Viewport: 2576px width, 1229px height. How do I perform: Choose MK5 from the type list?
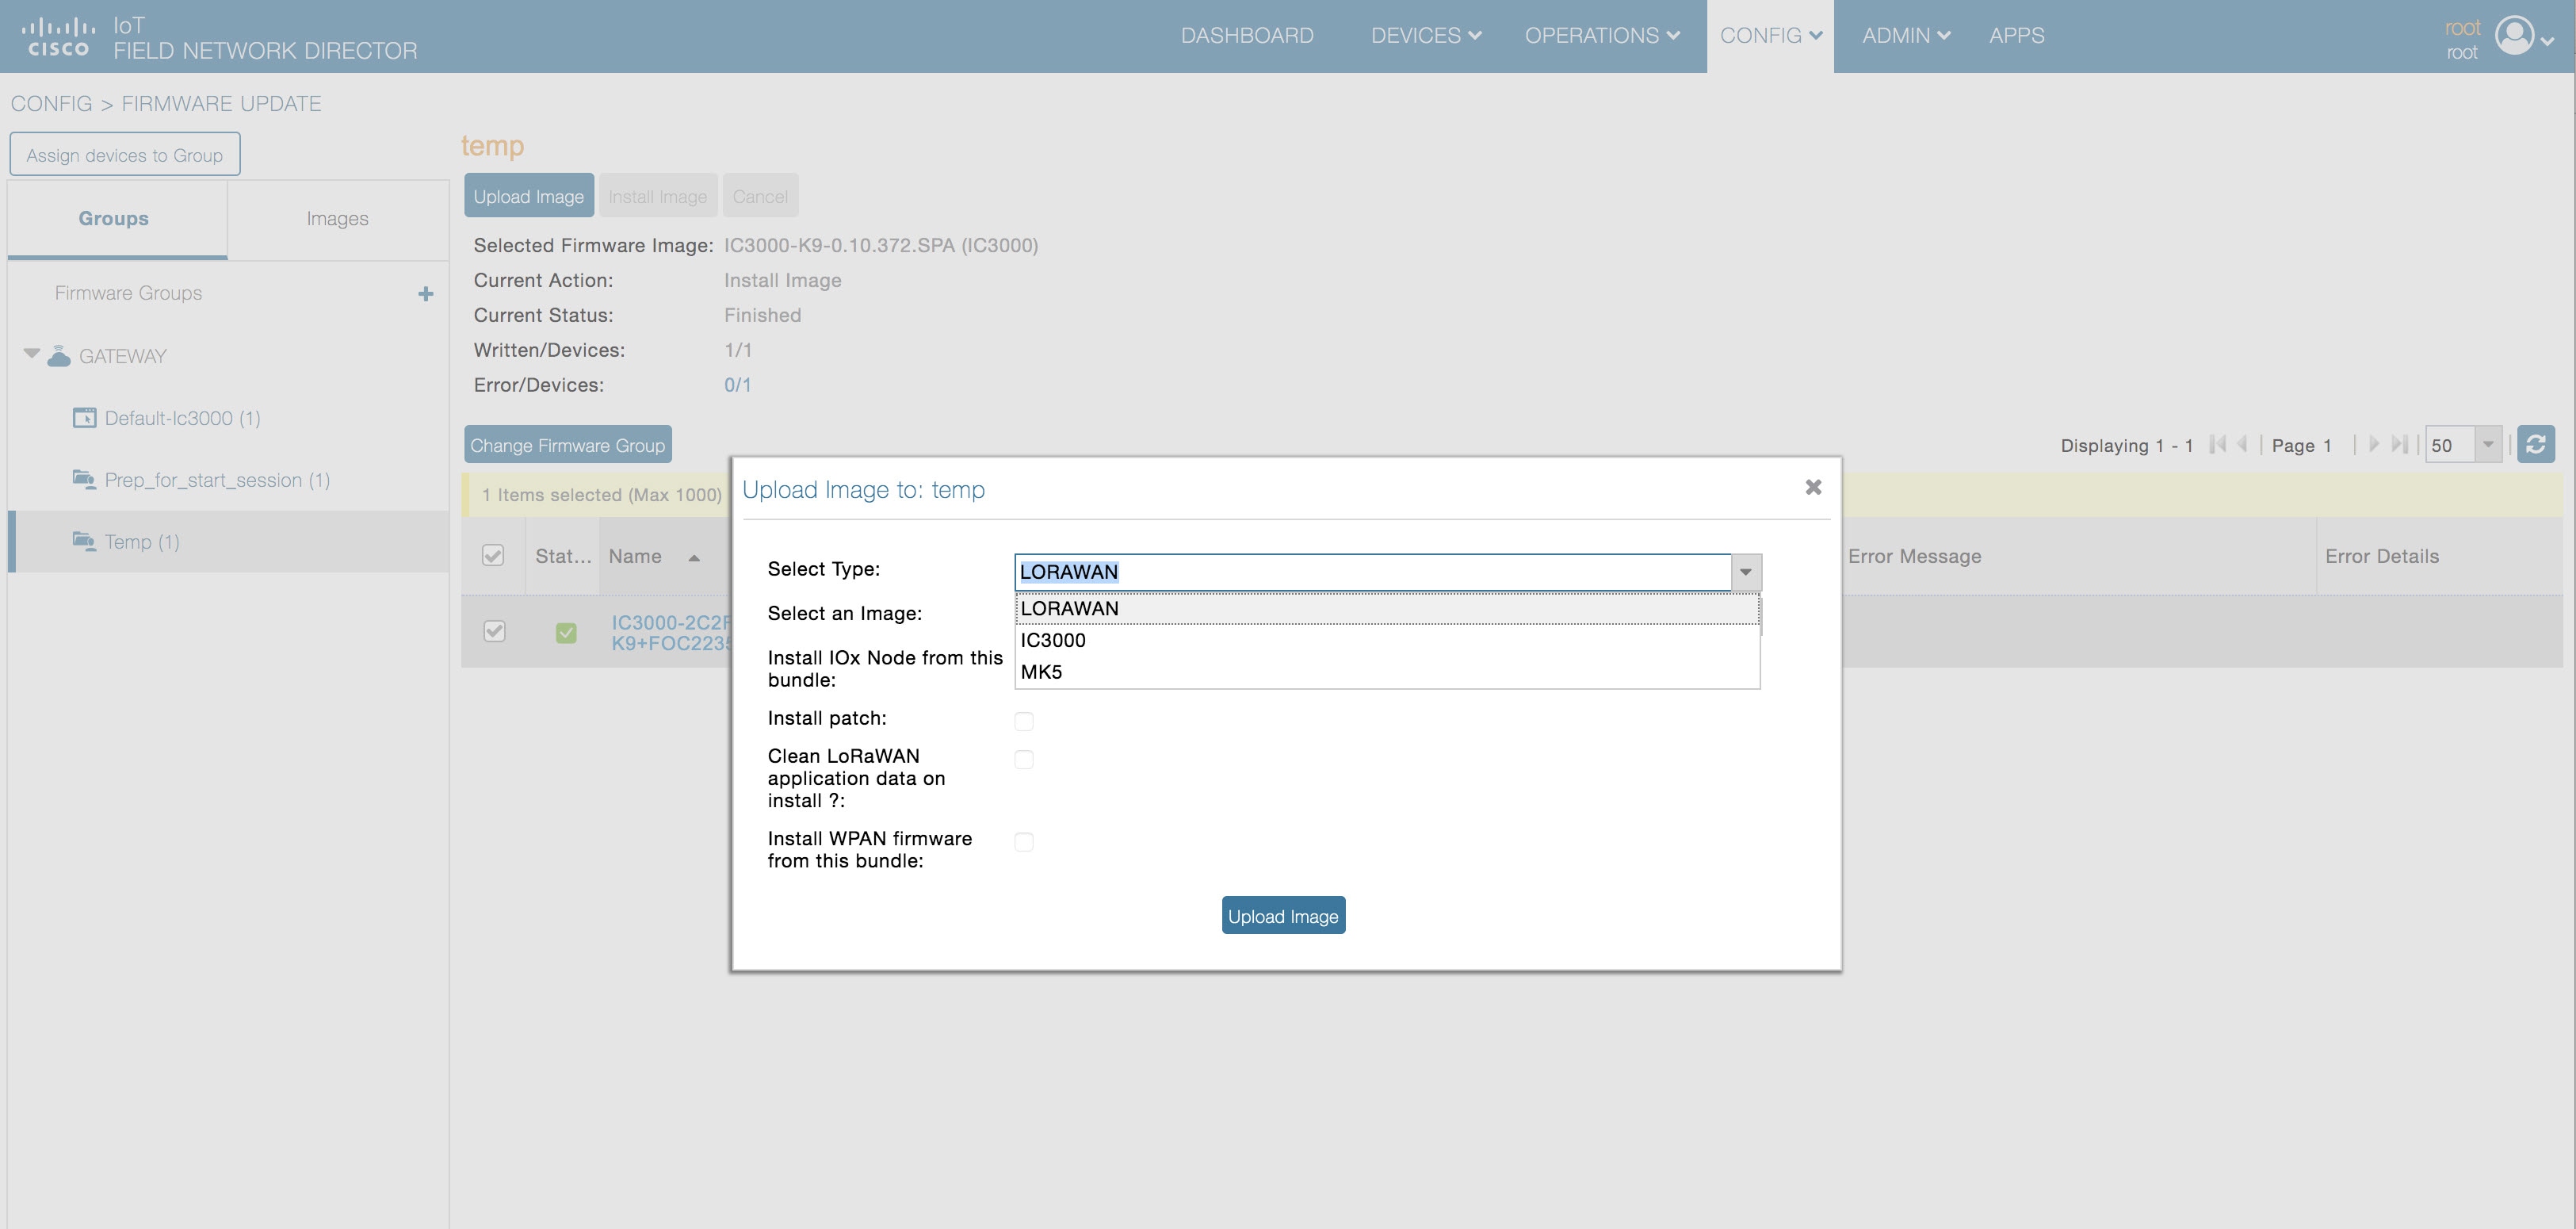(1387, 672)
